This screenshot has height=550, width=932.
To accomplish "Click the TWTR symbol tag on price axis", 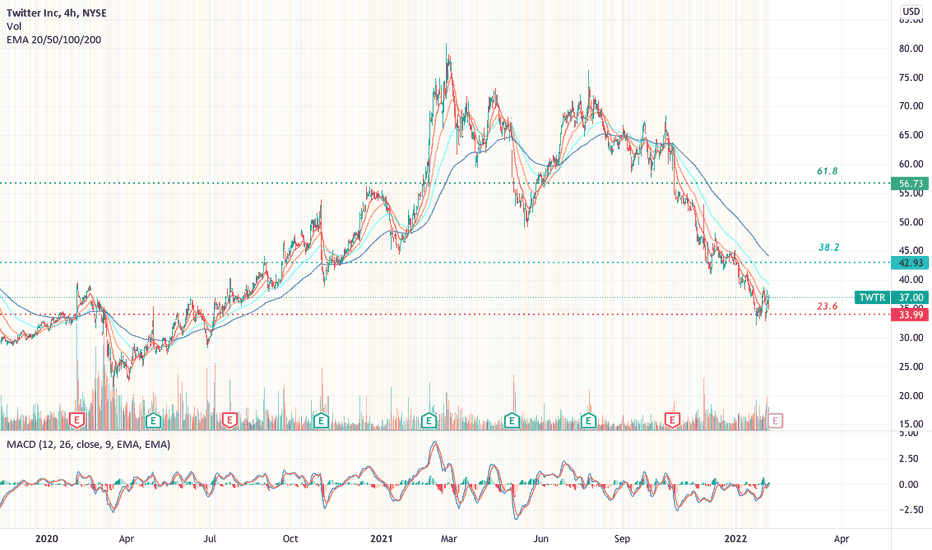I will (872, 297).
